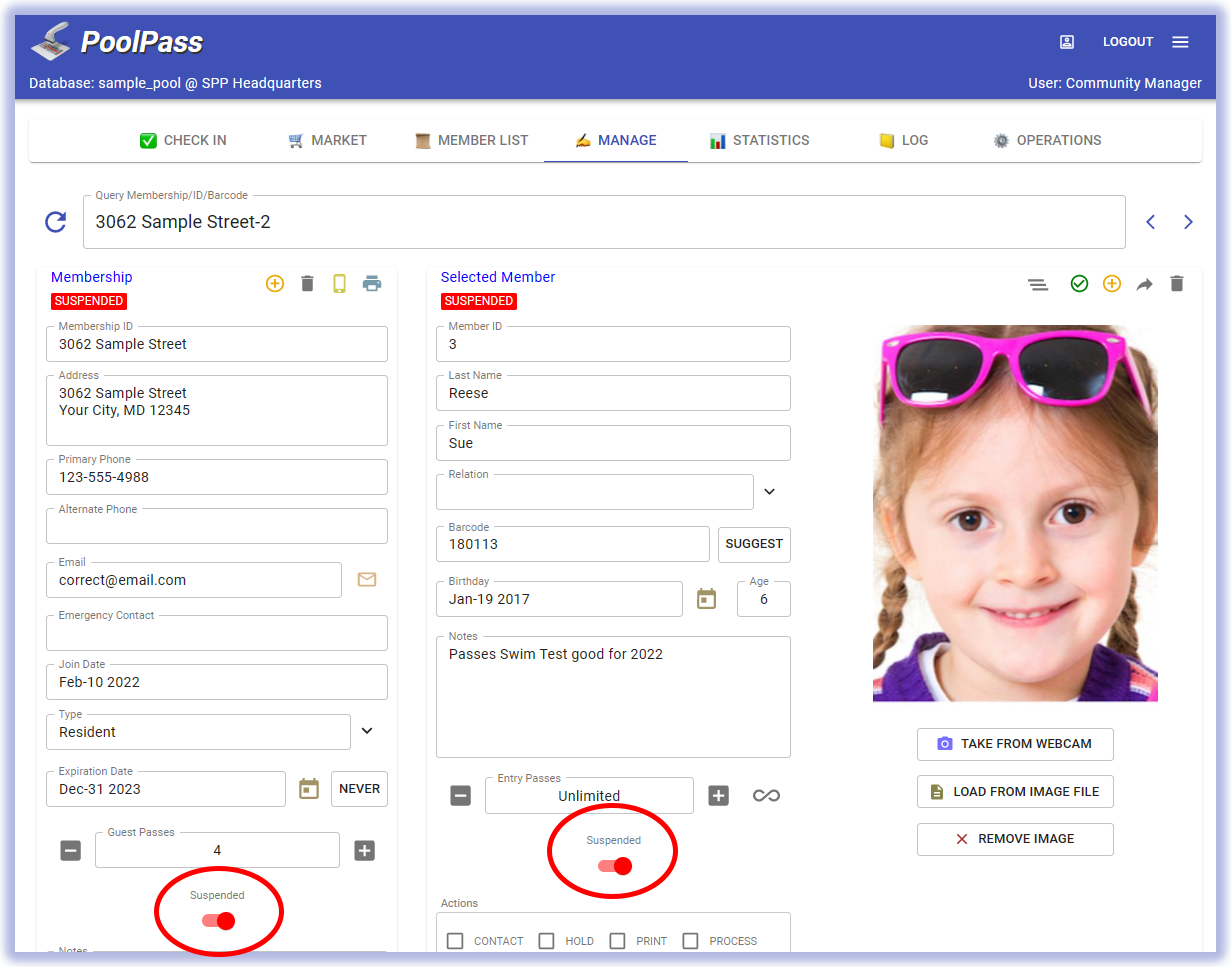Image resolution: width=1231 pixels, height=967 pixels.
Task: Toggle Membership Suspended switch
Action: coord(218,920)
